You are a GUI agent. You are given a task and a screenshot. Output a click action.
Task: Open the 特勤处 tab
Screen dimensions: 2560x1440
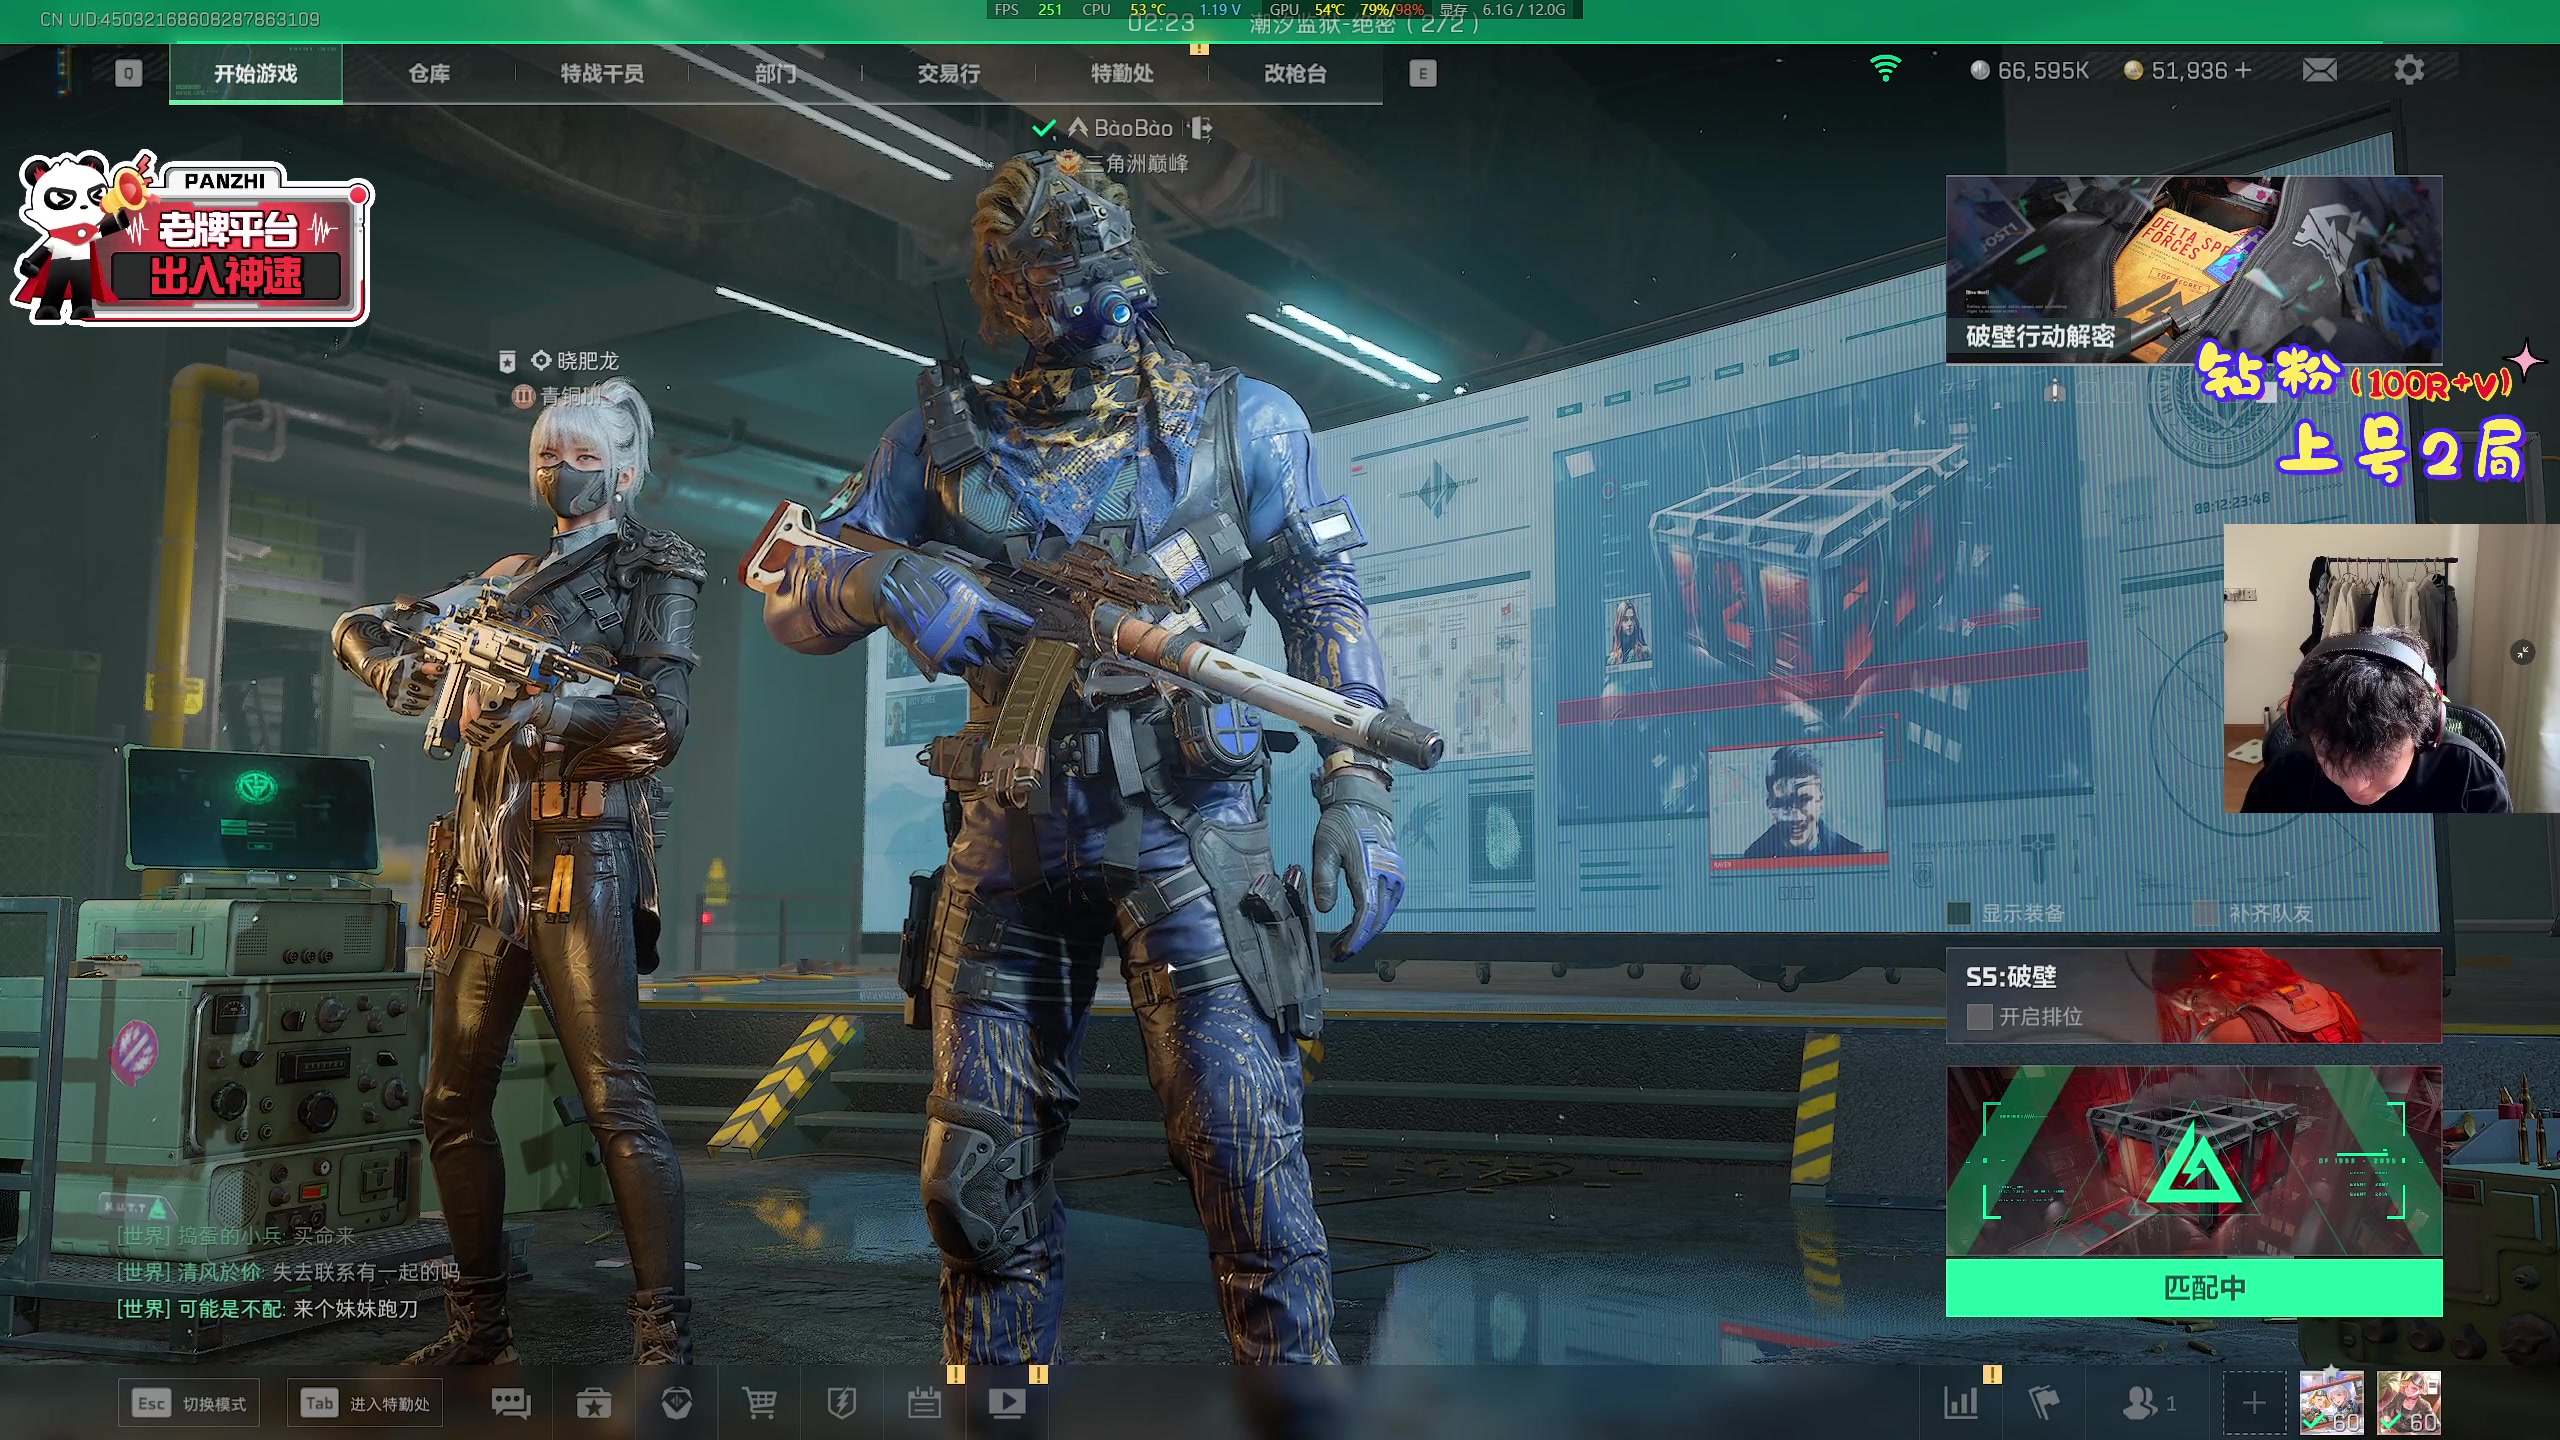pyautogui.click(x=1122, y=73)
